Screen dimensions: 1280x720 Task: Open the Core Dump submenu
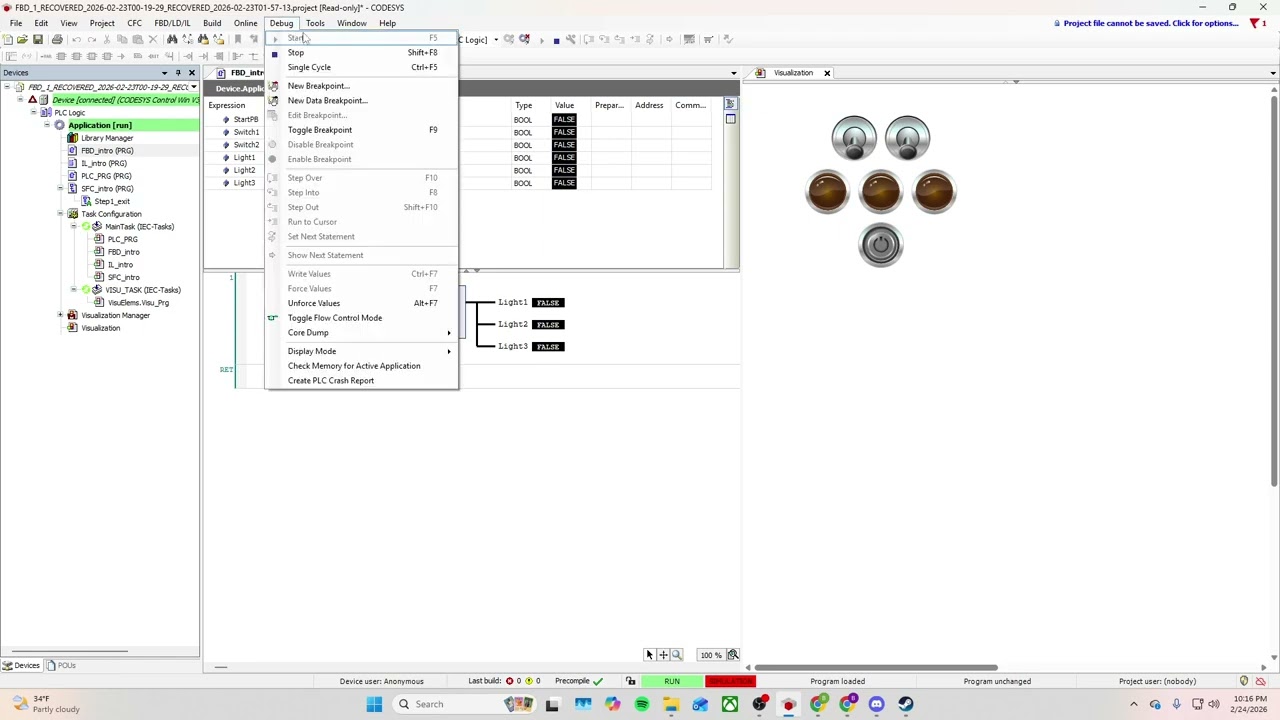pos(360,333)
